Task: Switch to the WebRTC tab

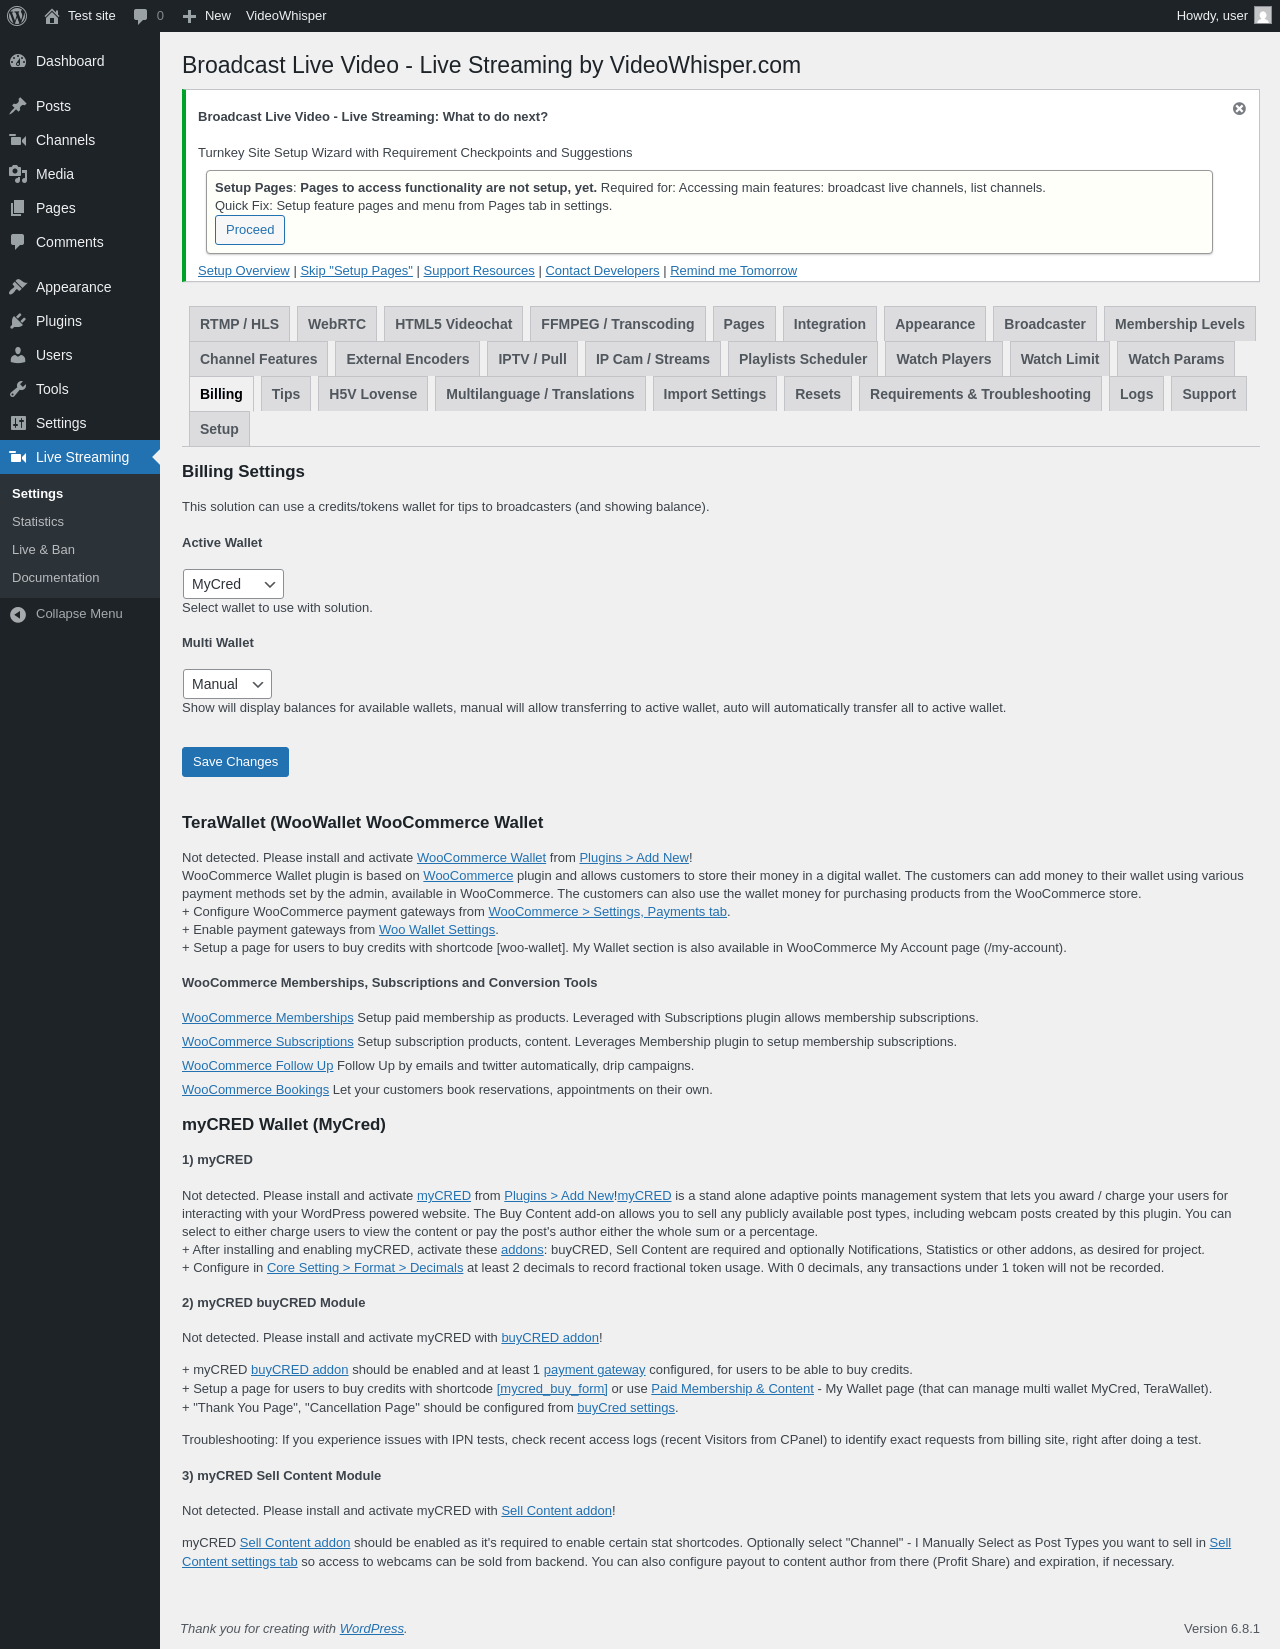Action: click(x=337, y=324)
